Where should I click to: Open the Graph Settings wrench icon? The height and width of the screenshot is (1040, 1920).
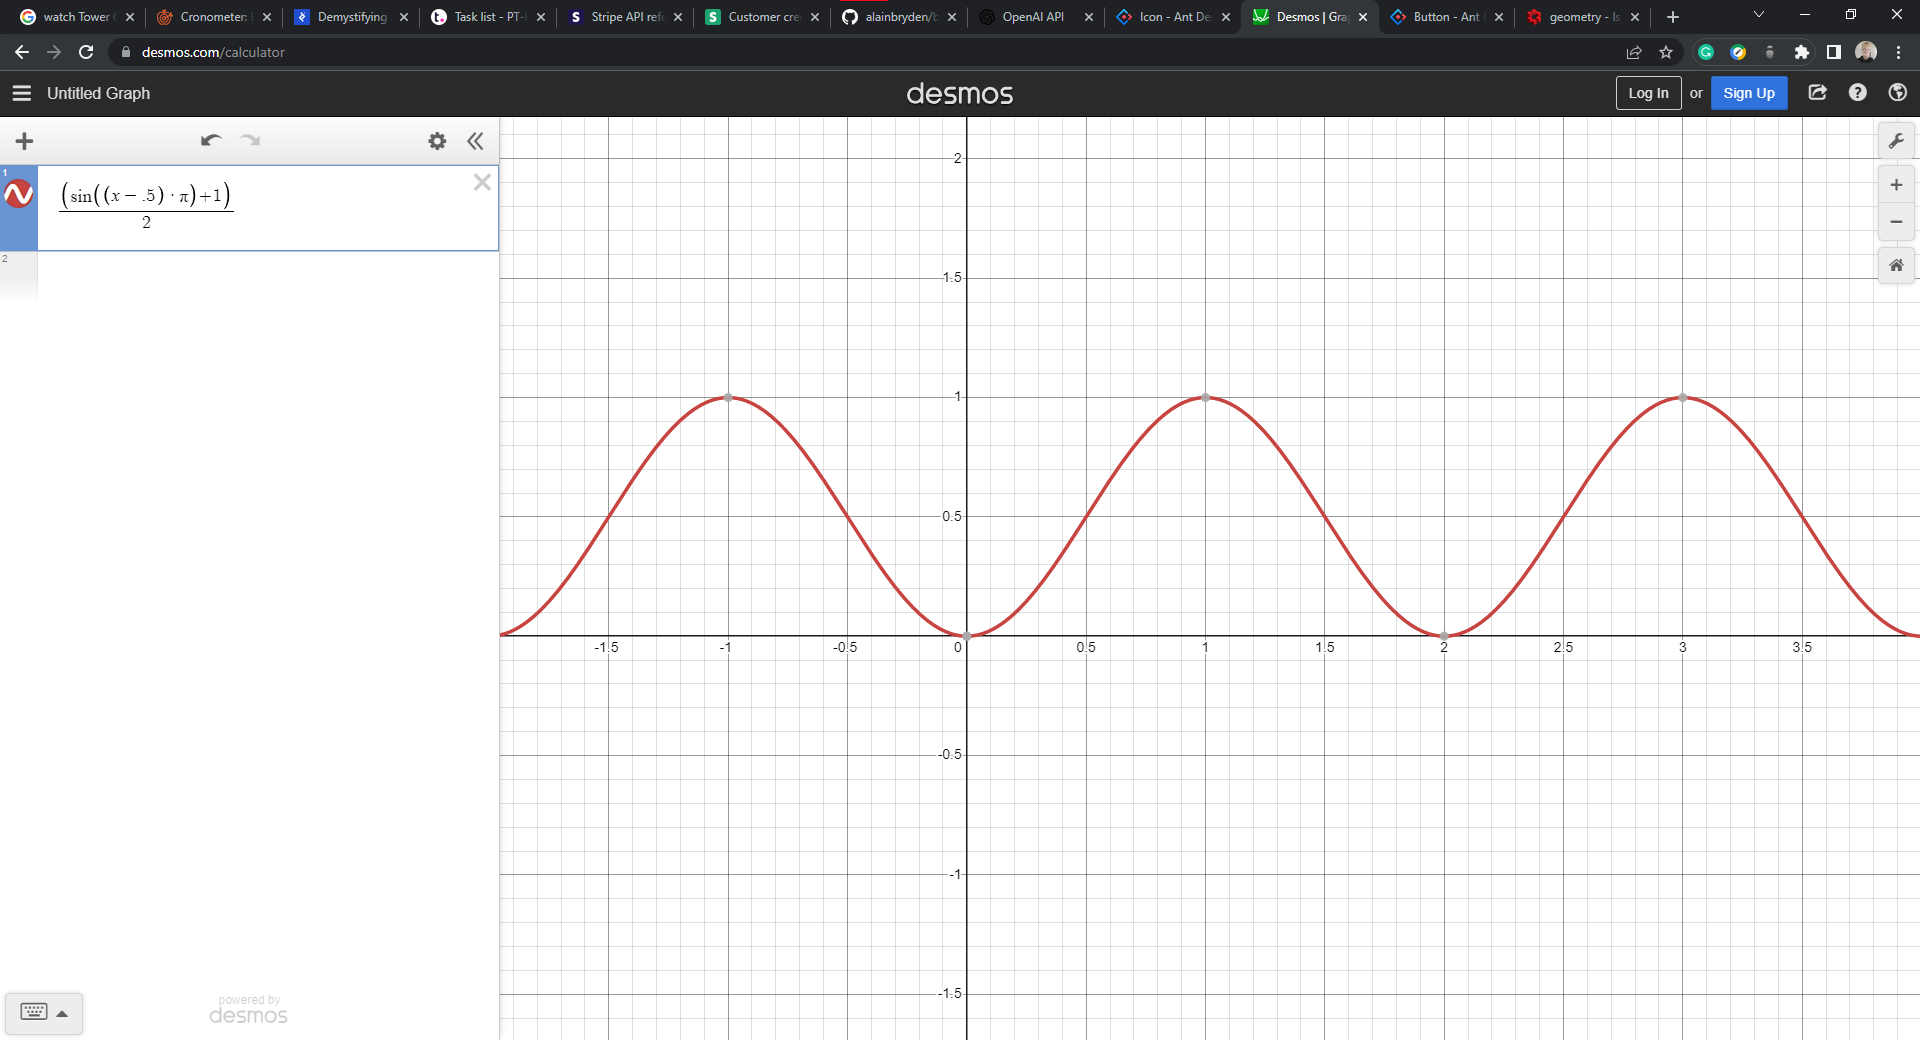(1895, 141)
